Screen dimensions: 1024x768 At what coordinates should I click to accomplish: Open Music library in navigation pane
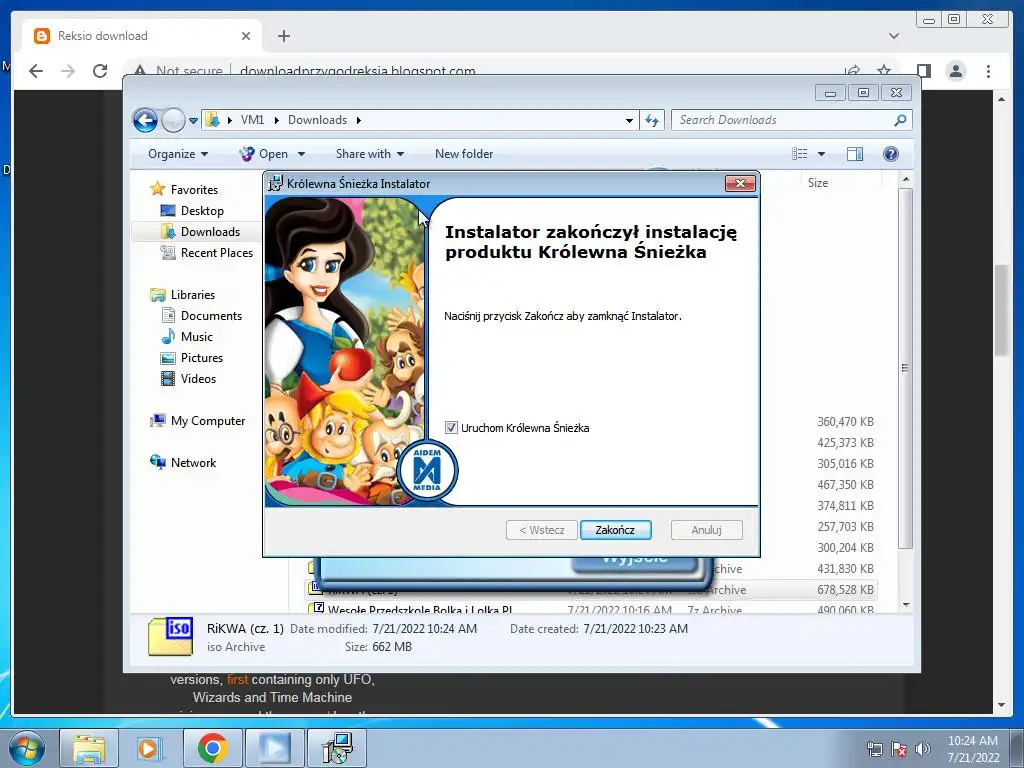coord(197,336)
